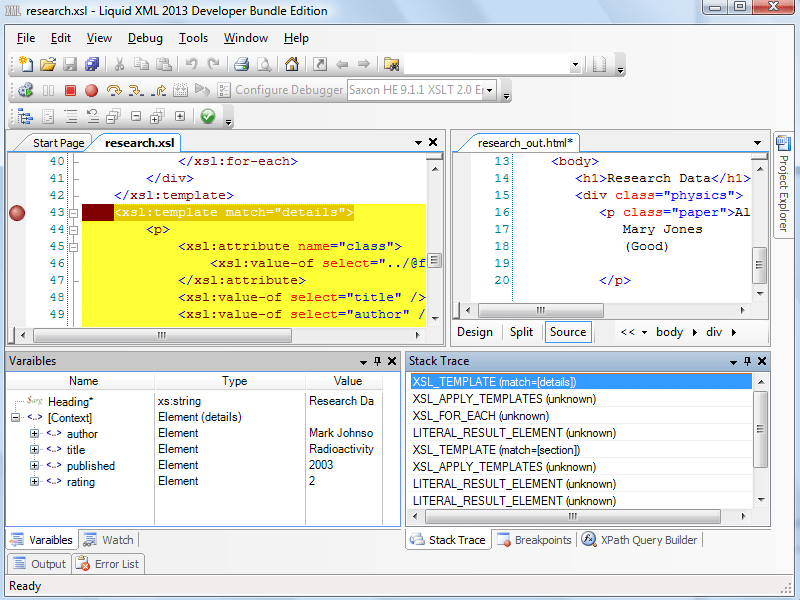Screen dimensions: 800x600
Task: Expand the author variable node
Action: 34,434
